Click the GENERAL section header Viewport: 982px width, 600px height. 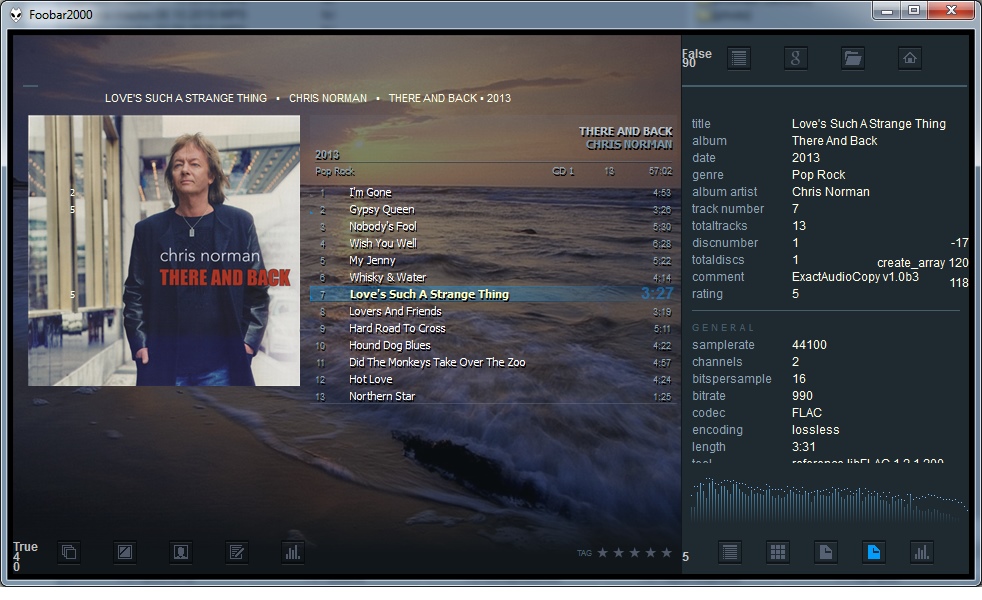[724, 328]
